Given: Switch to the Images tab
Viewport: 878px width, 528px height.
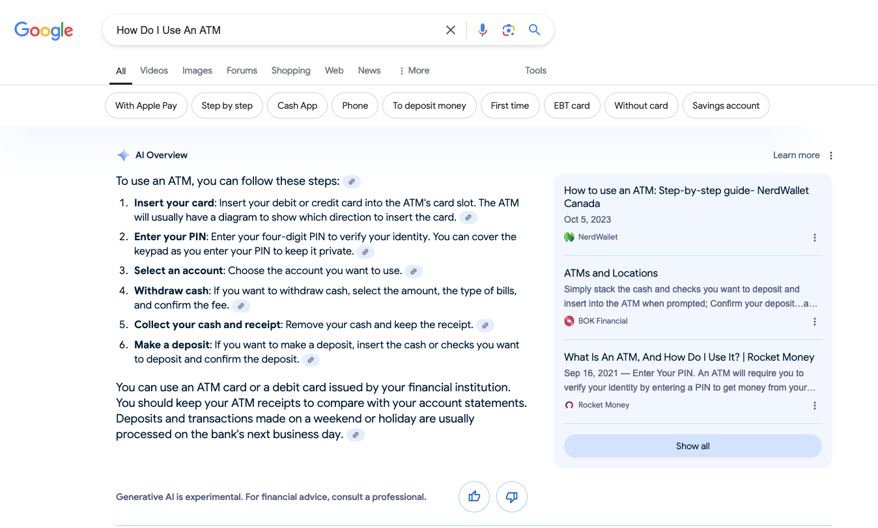Looking at the screenshot, I should click(197, 71).
